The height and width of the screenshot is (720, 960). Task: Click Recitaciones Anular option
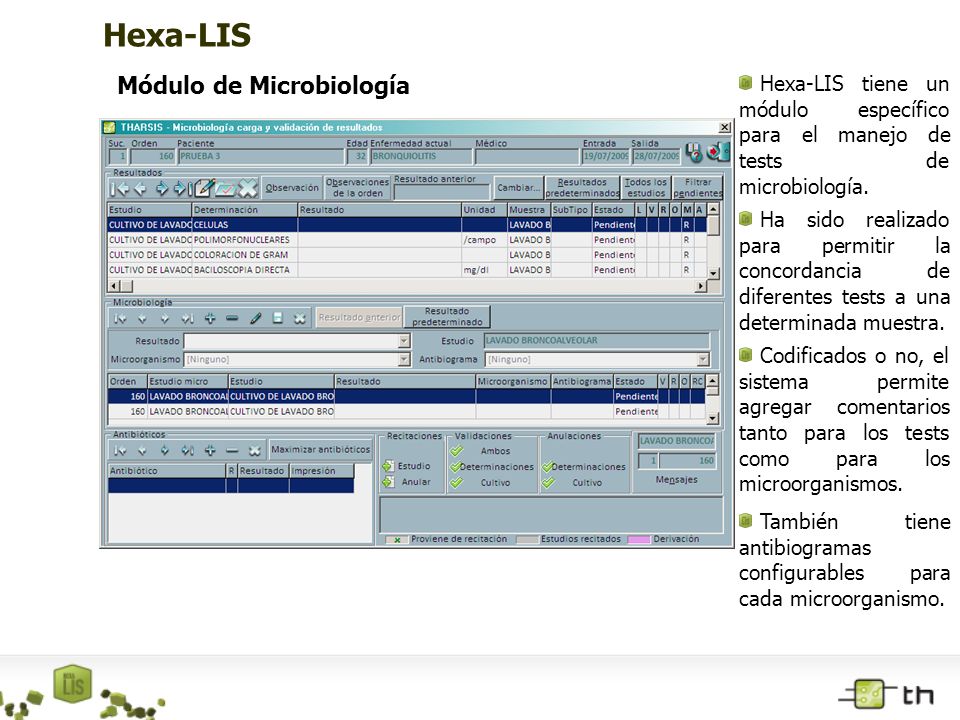tap(407, 482)
